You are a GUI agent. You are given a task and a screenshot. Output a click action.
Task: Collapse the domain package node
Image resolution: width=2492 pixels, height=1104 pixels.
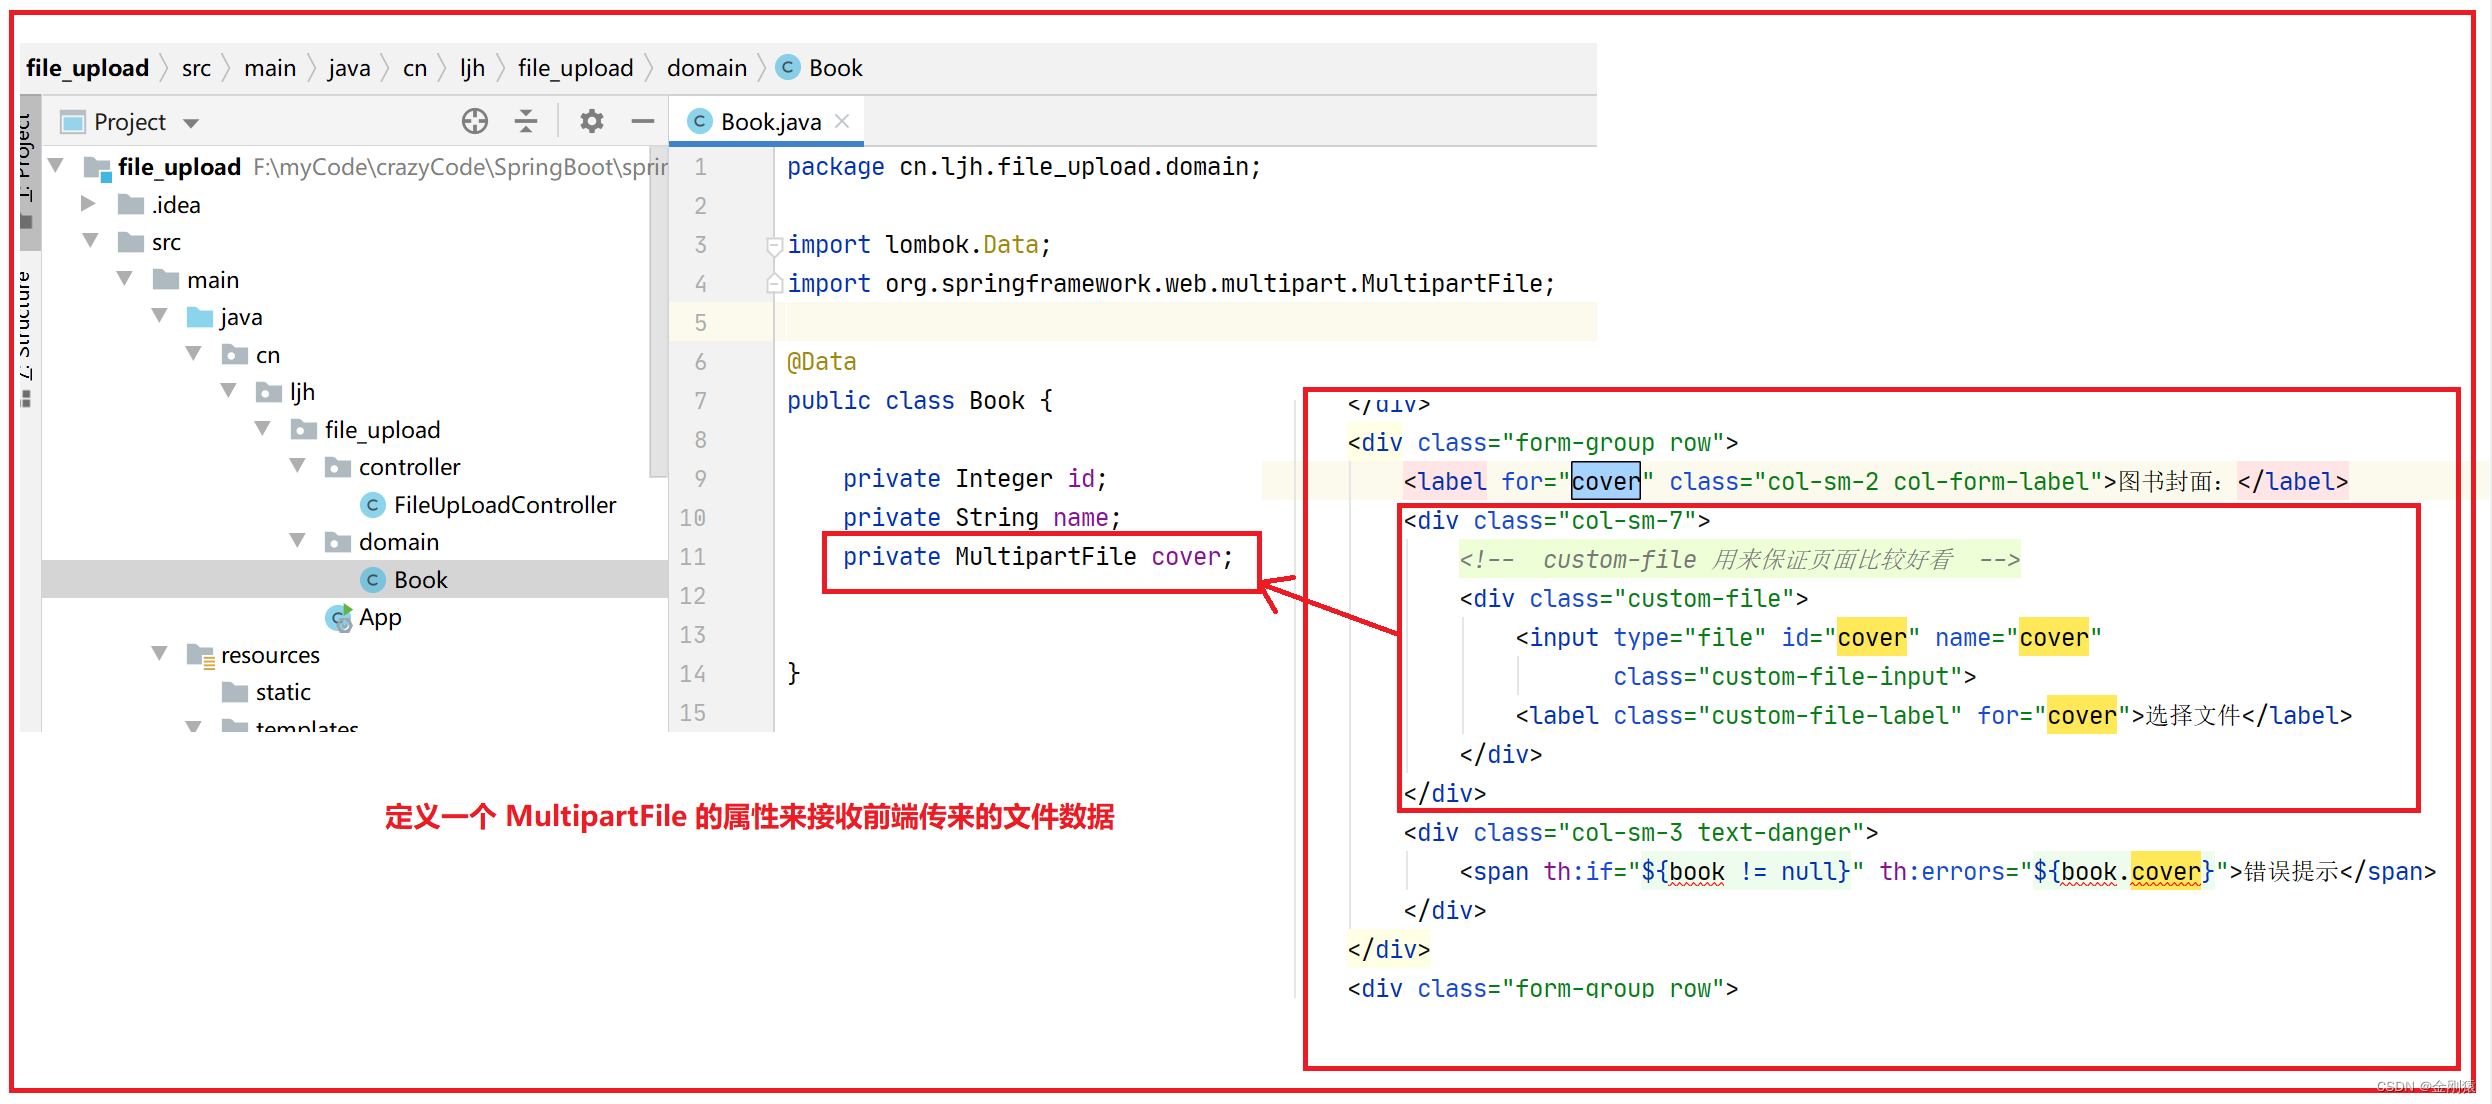tap(298, 540)
